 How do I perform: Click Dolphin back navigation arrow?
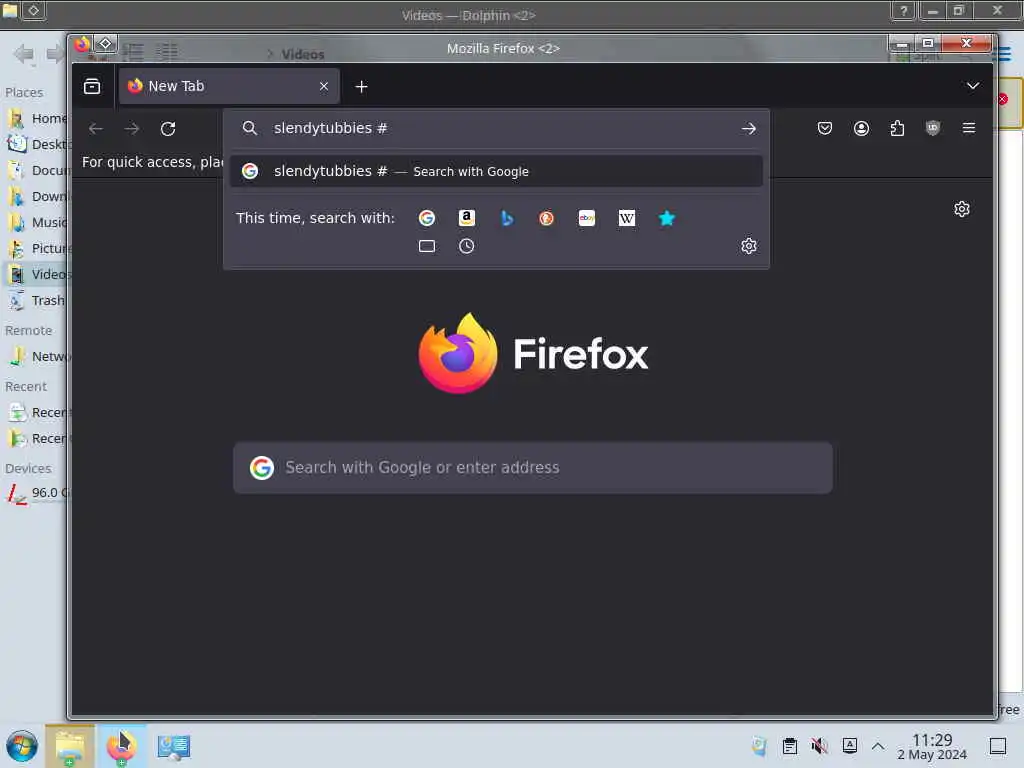click(x=24, y=54)
